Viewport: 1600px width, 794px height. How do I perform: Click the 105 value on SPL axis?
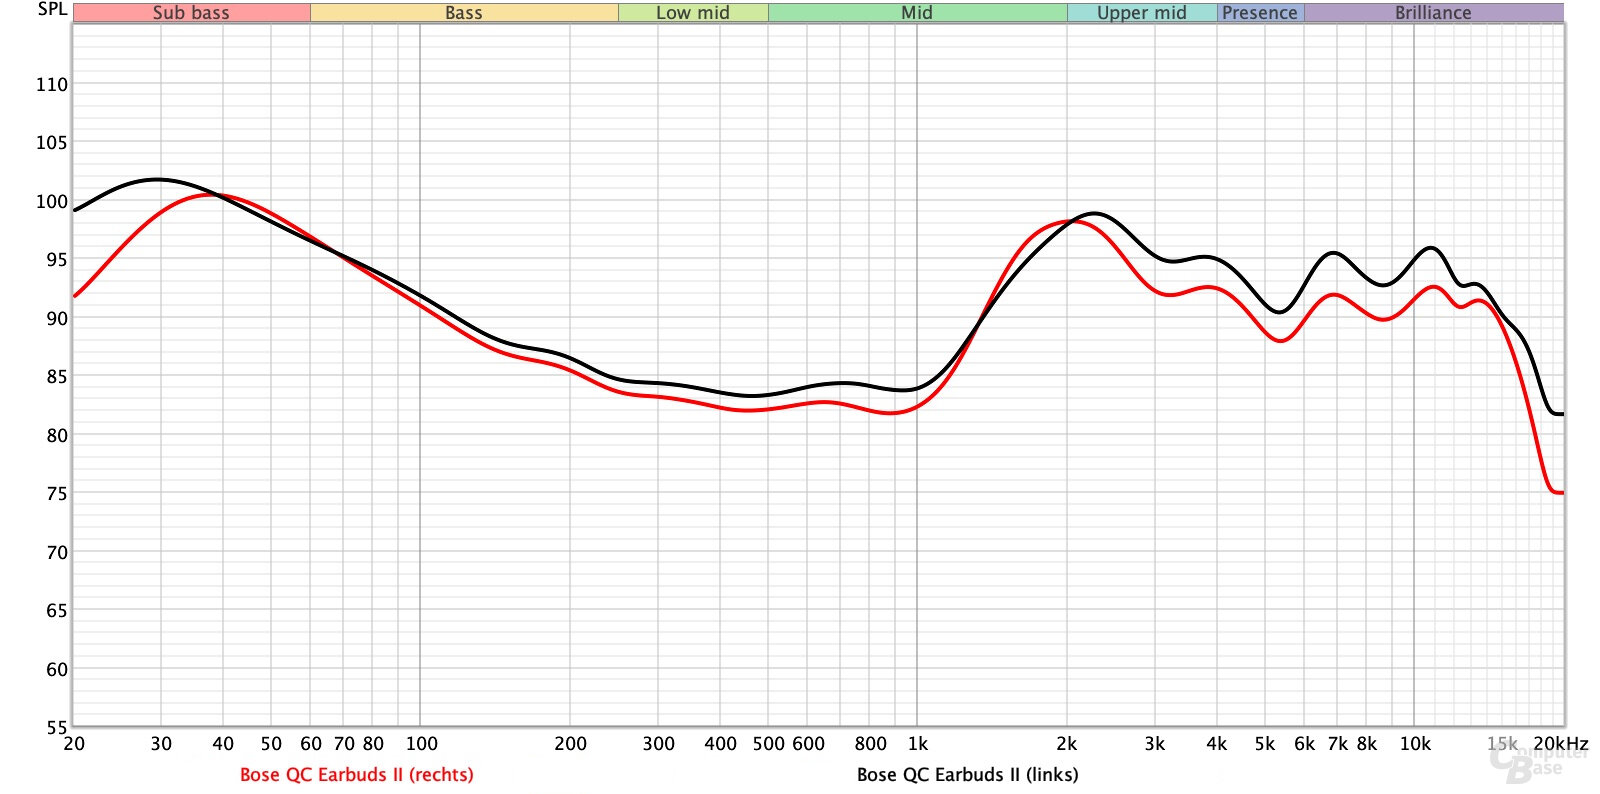click(52, 142)
